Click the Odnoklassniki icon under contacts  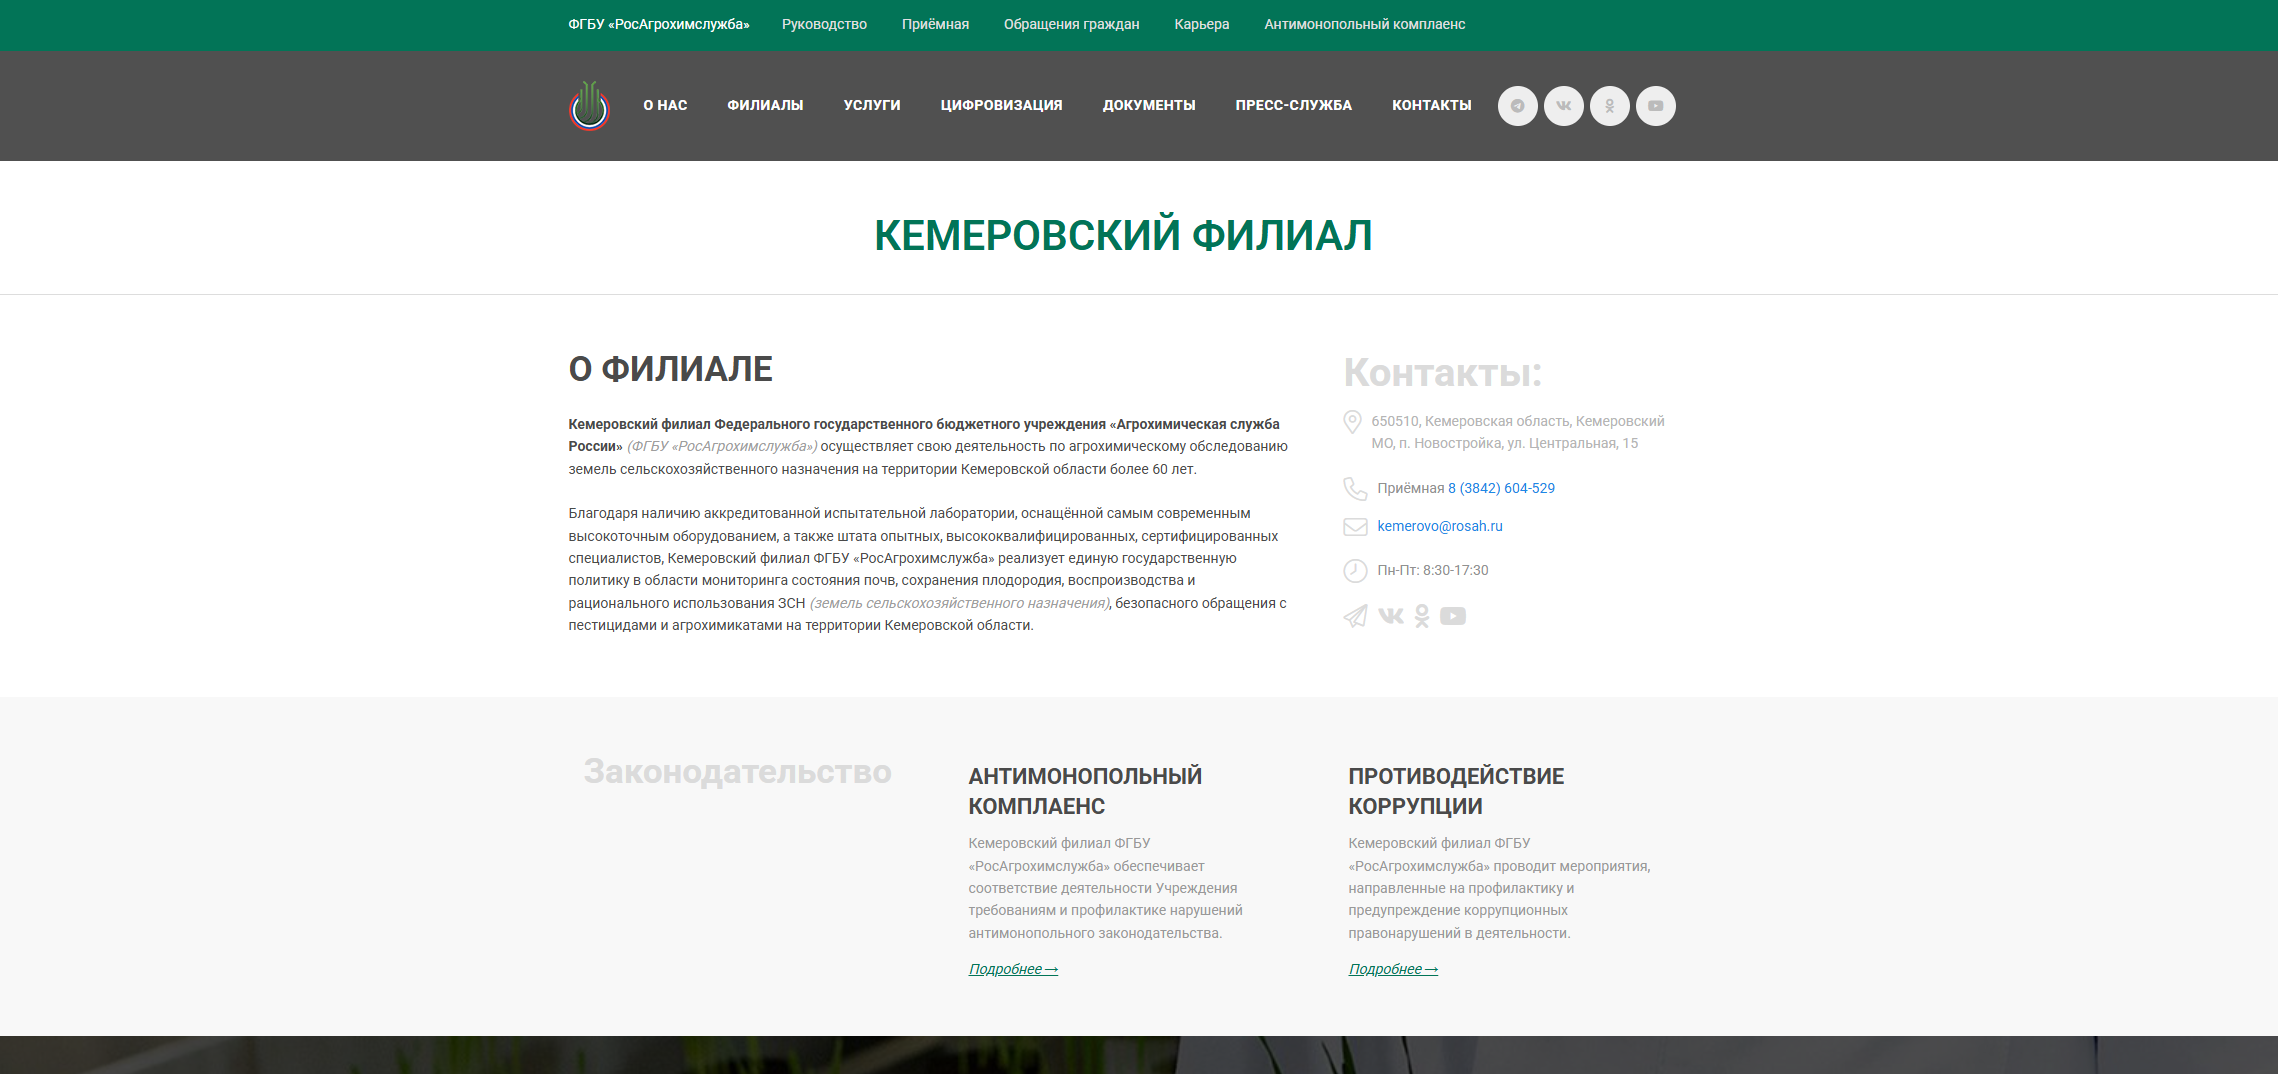coord(1422,616)
